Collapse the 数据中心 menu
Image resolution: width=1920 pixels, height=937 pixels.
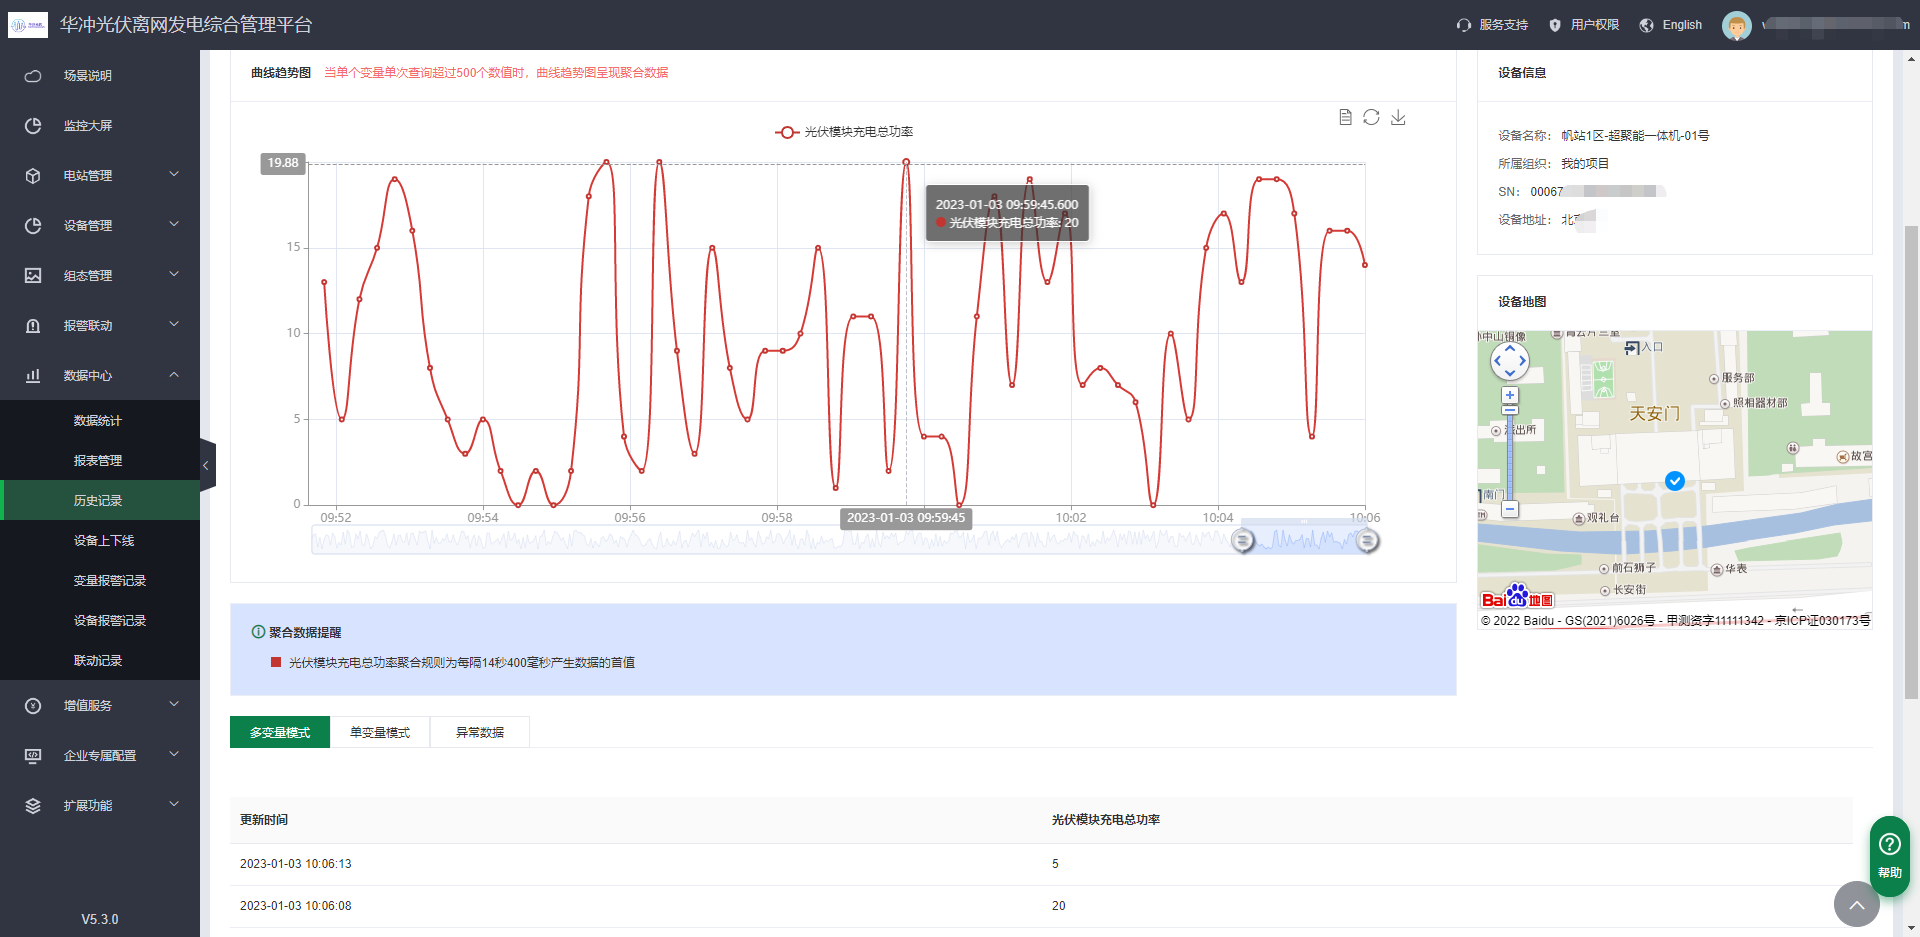pos(100,375)
